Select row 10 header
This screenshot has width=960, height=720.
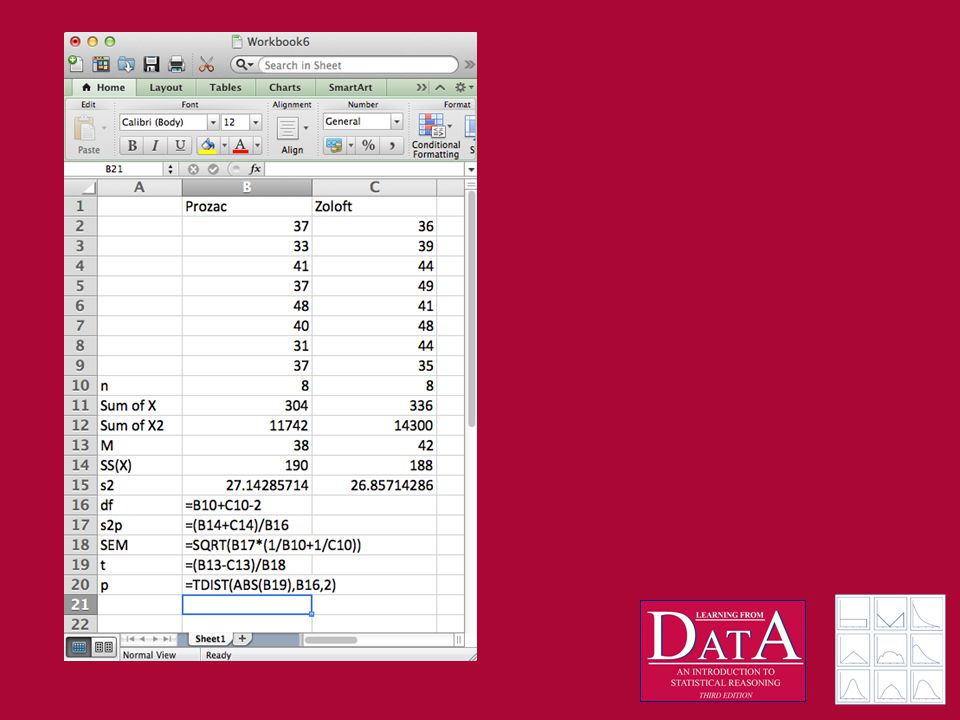point(81,386)
